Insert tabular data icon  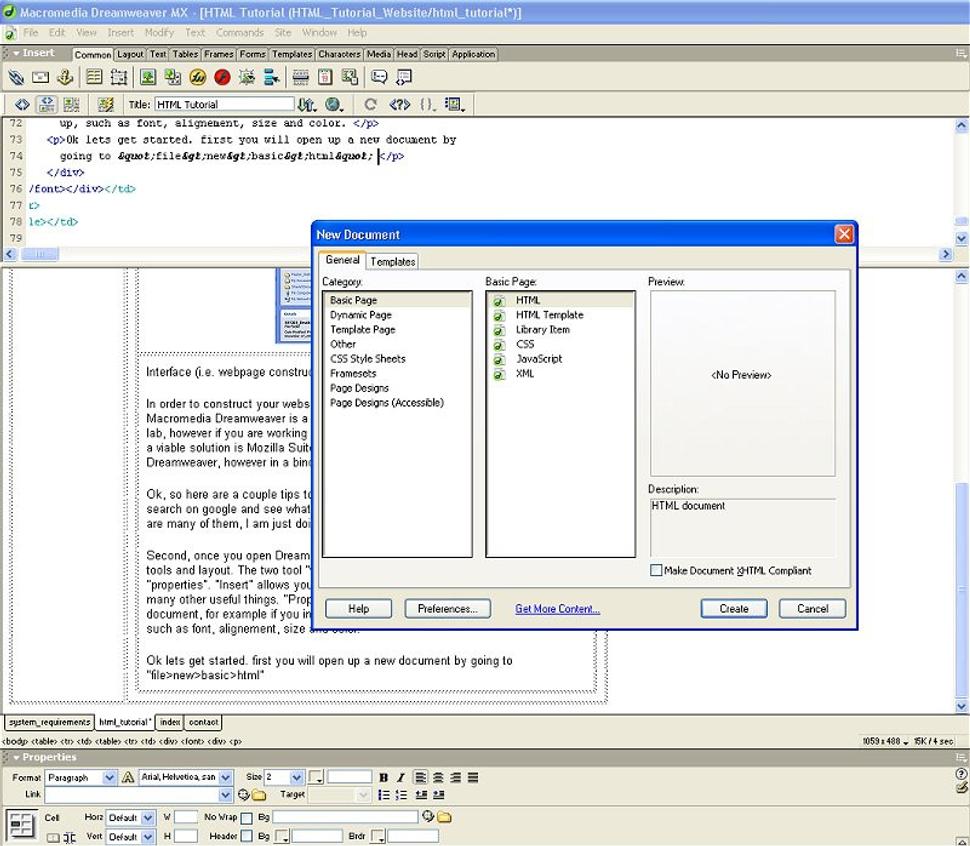350,77
